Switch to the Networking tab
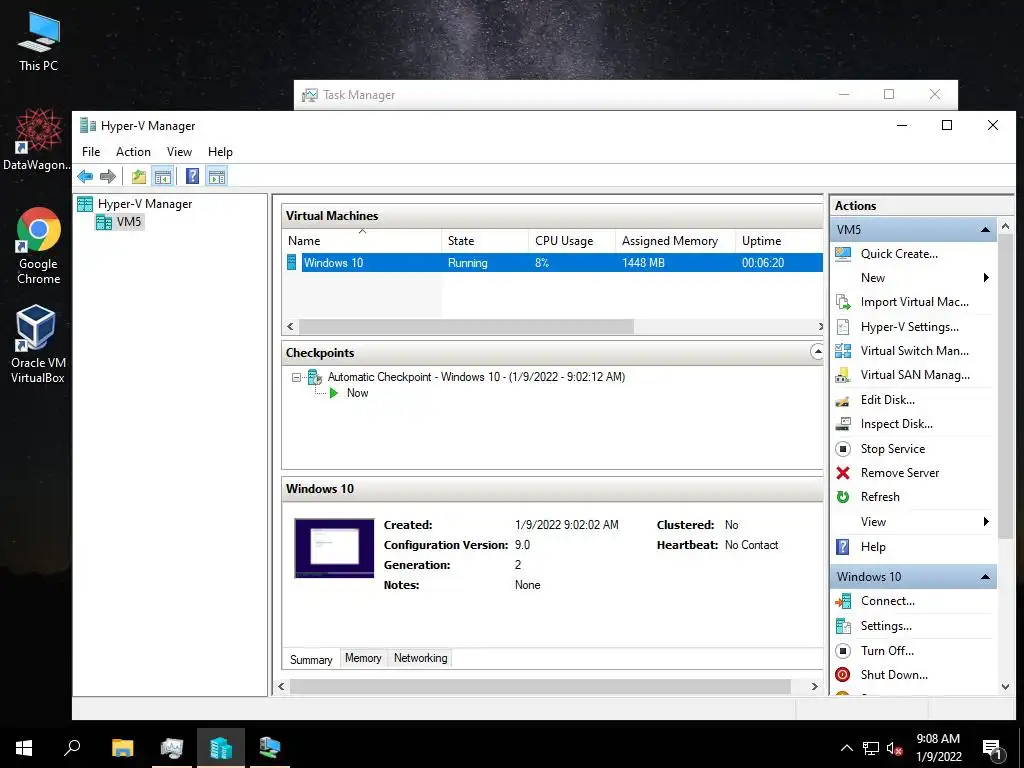This screenshot has height=768, width=1024. [x=421, y=658]
